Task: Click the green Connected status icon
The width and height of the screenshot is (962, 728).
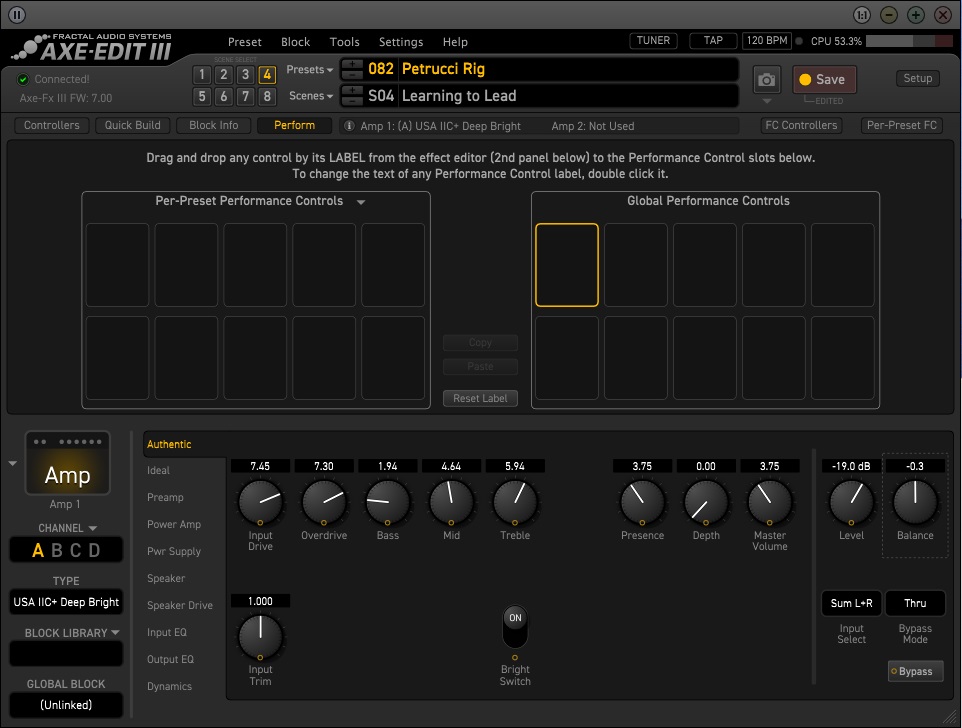Action: [23, 79]
